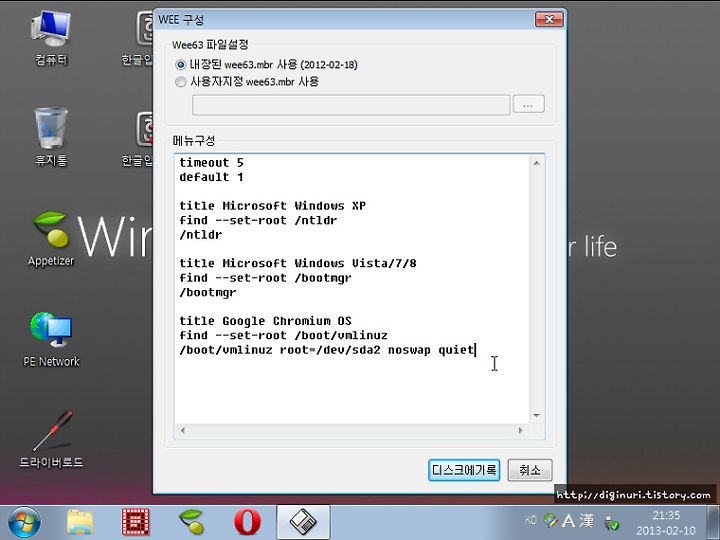Select the built-in wee63.mbr radio option
Viewport: 720px width, 540px height.
click(x=180, y=65)
